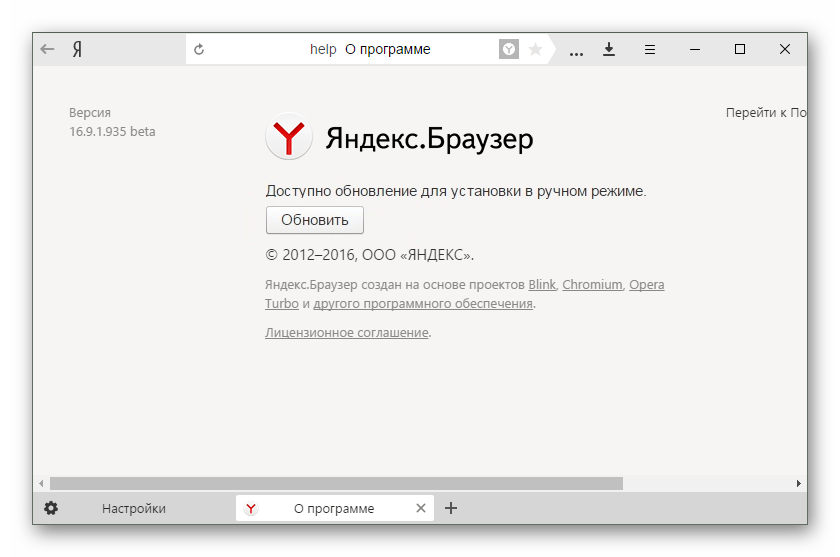Image resolution: width=840 pixels, height=557 pixels.
Task: Open the Chromium link
Action: point(592,284)
